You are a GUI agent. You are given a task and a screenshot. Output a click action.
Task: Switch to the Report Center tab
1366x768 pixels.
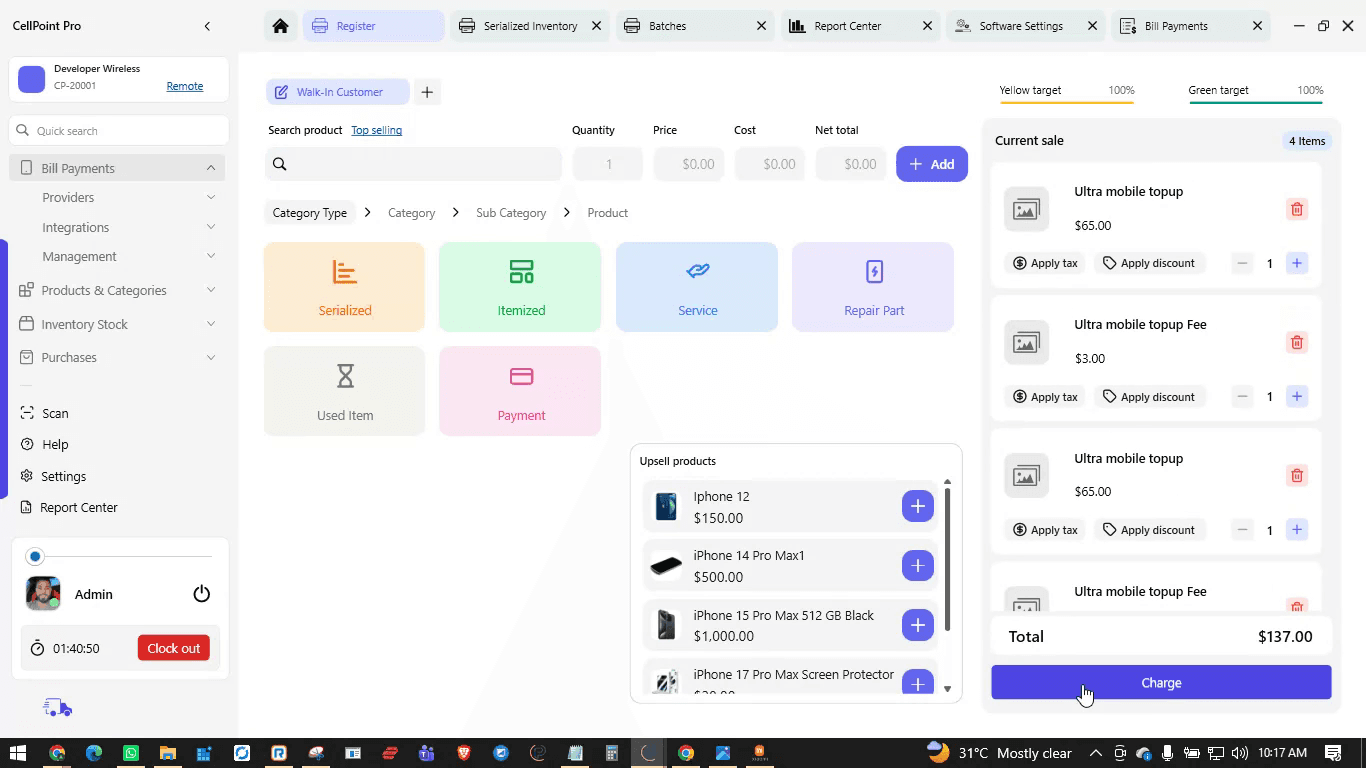860,26
